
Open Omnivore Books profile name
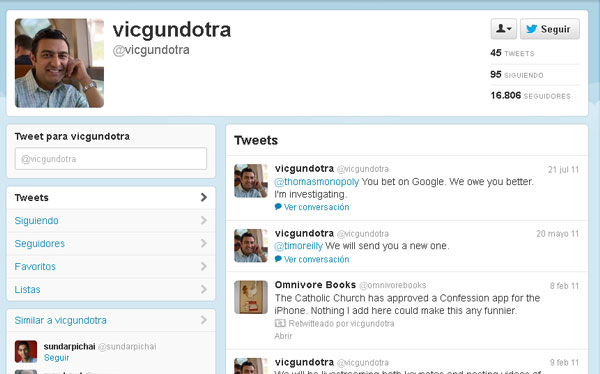[x=315, y=285]
